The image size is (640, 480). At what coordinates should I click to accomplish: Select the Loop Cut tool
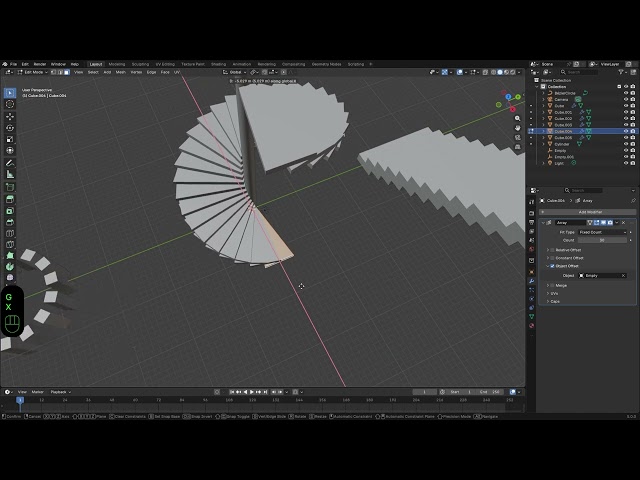tap(10, 233)
